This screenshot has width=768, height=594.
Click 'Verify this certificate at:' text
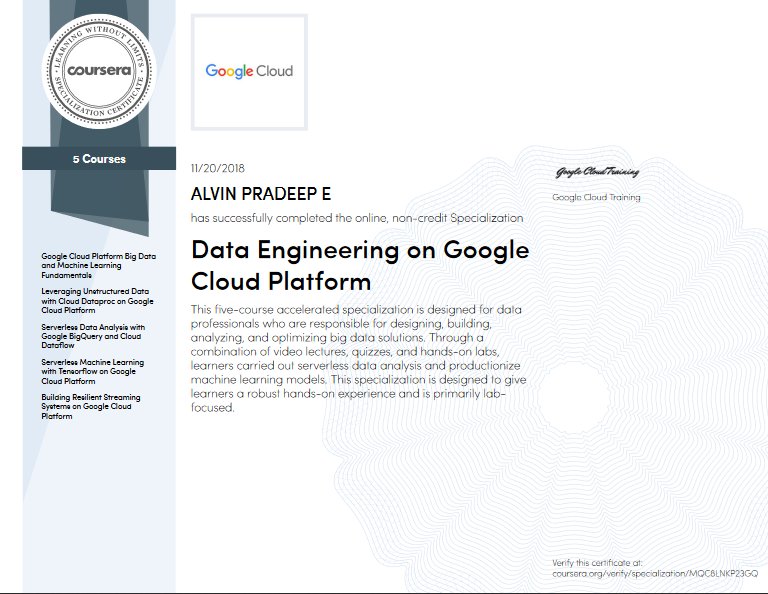click(x=597, y=563)
